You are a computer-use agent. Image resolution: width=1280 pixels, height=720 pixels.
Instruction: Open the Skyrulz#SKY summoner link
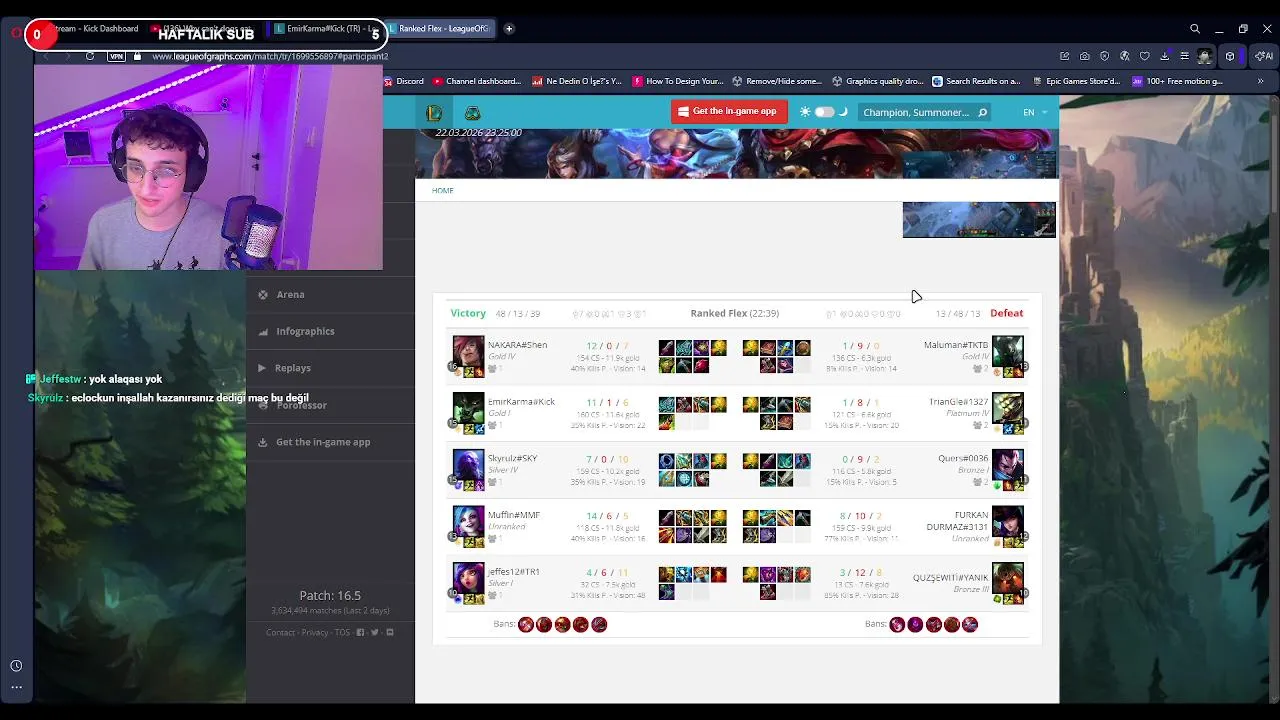(x=512, y=458)
